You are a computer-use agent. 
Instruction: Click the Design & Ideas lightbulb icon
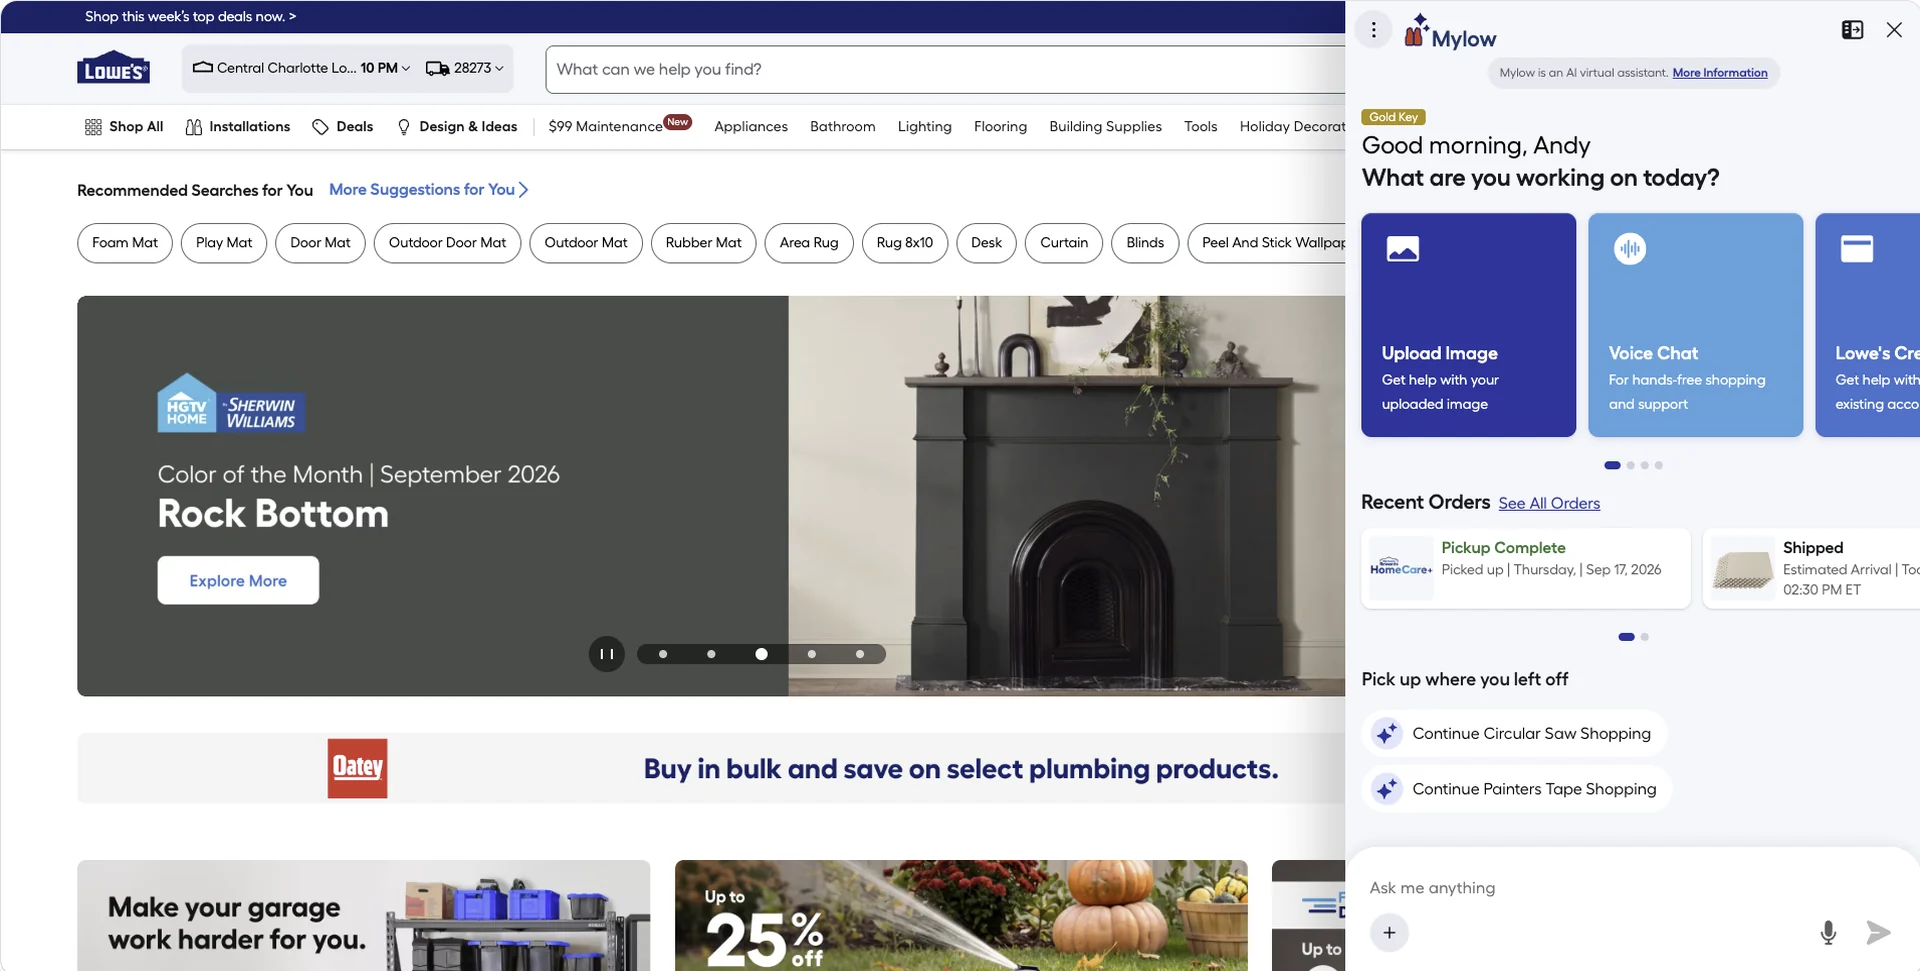(x=404, y=127)
